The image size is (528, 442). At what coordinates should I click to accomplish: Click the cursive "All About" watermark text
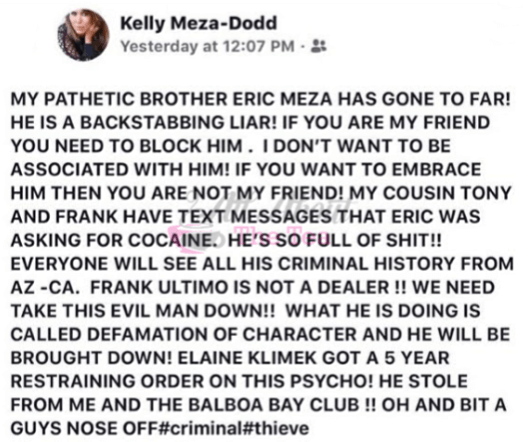tap(269, 205)
